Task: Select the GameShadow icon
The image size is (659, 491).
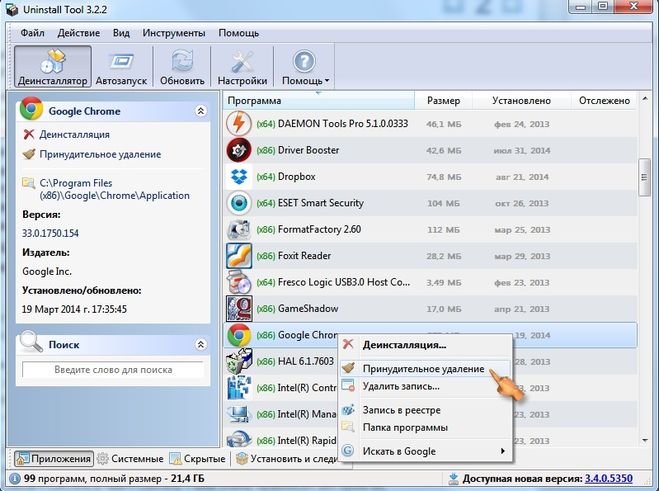Action: click(x=239, y=309)
